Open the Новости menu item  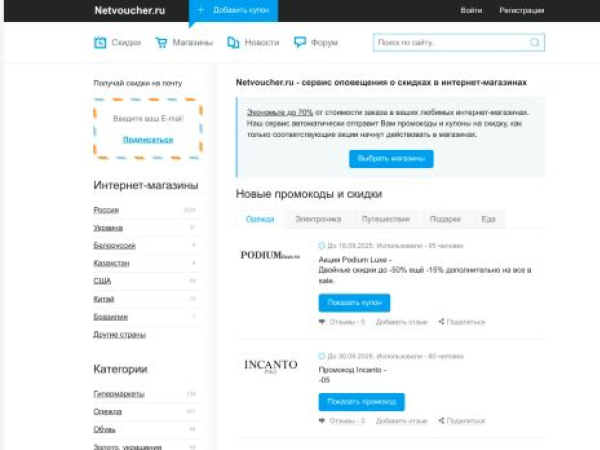click(262, 42)
